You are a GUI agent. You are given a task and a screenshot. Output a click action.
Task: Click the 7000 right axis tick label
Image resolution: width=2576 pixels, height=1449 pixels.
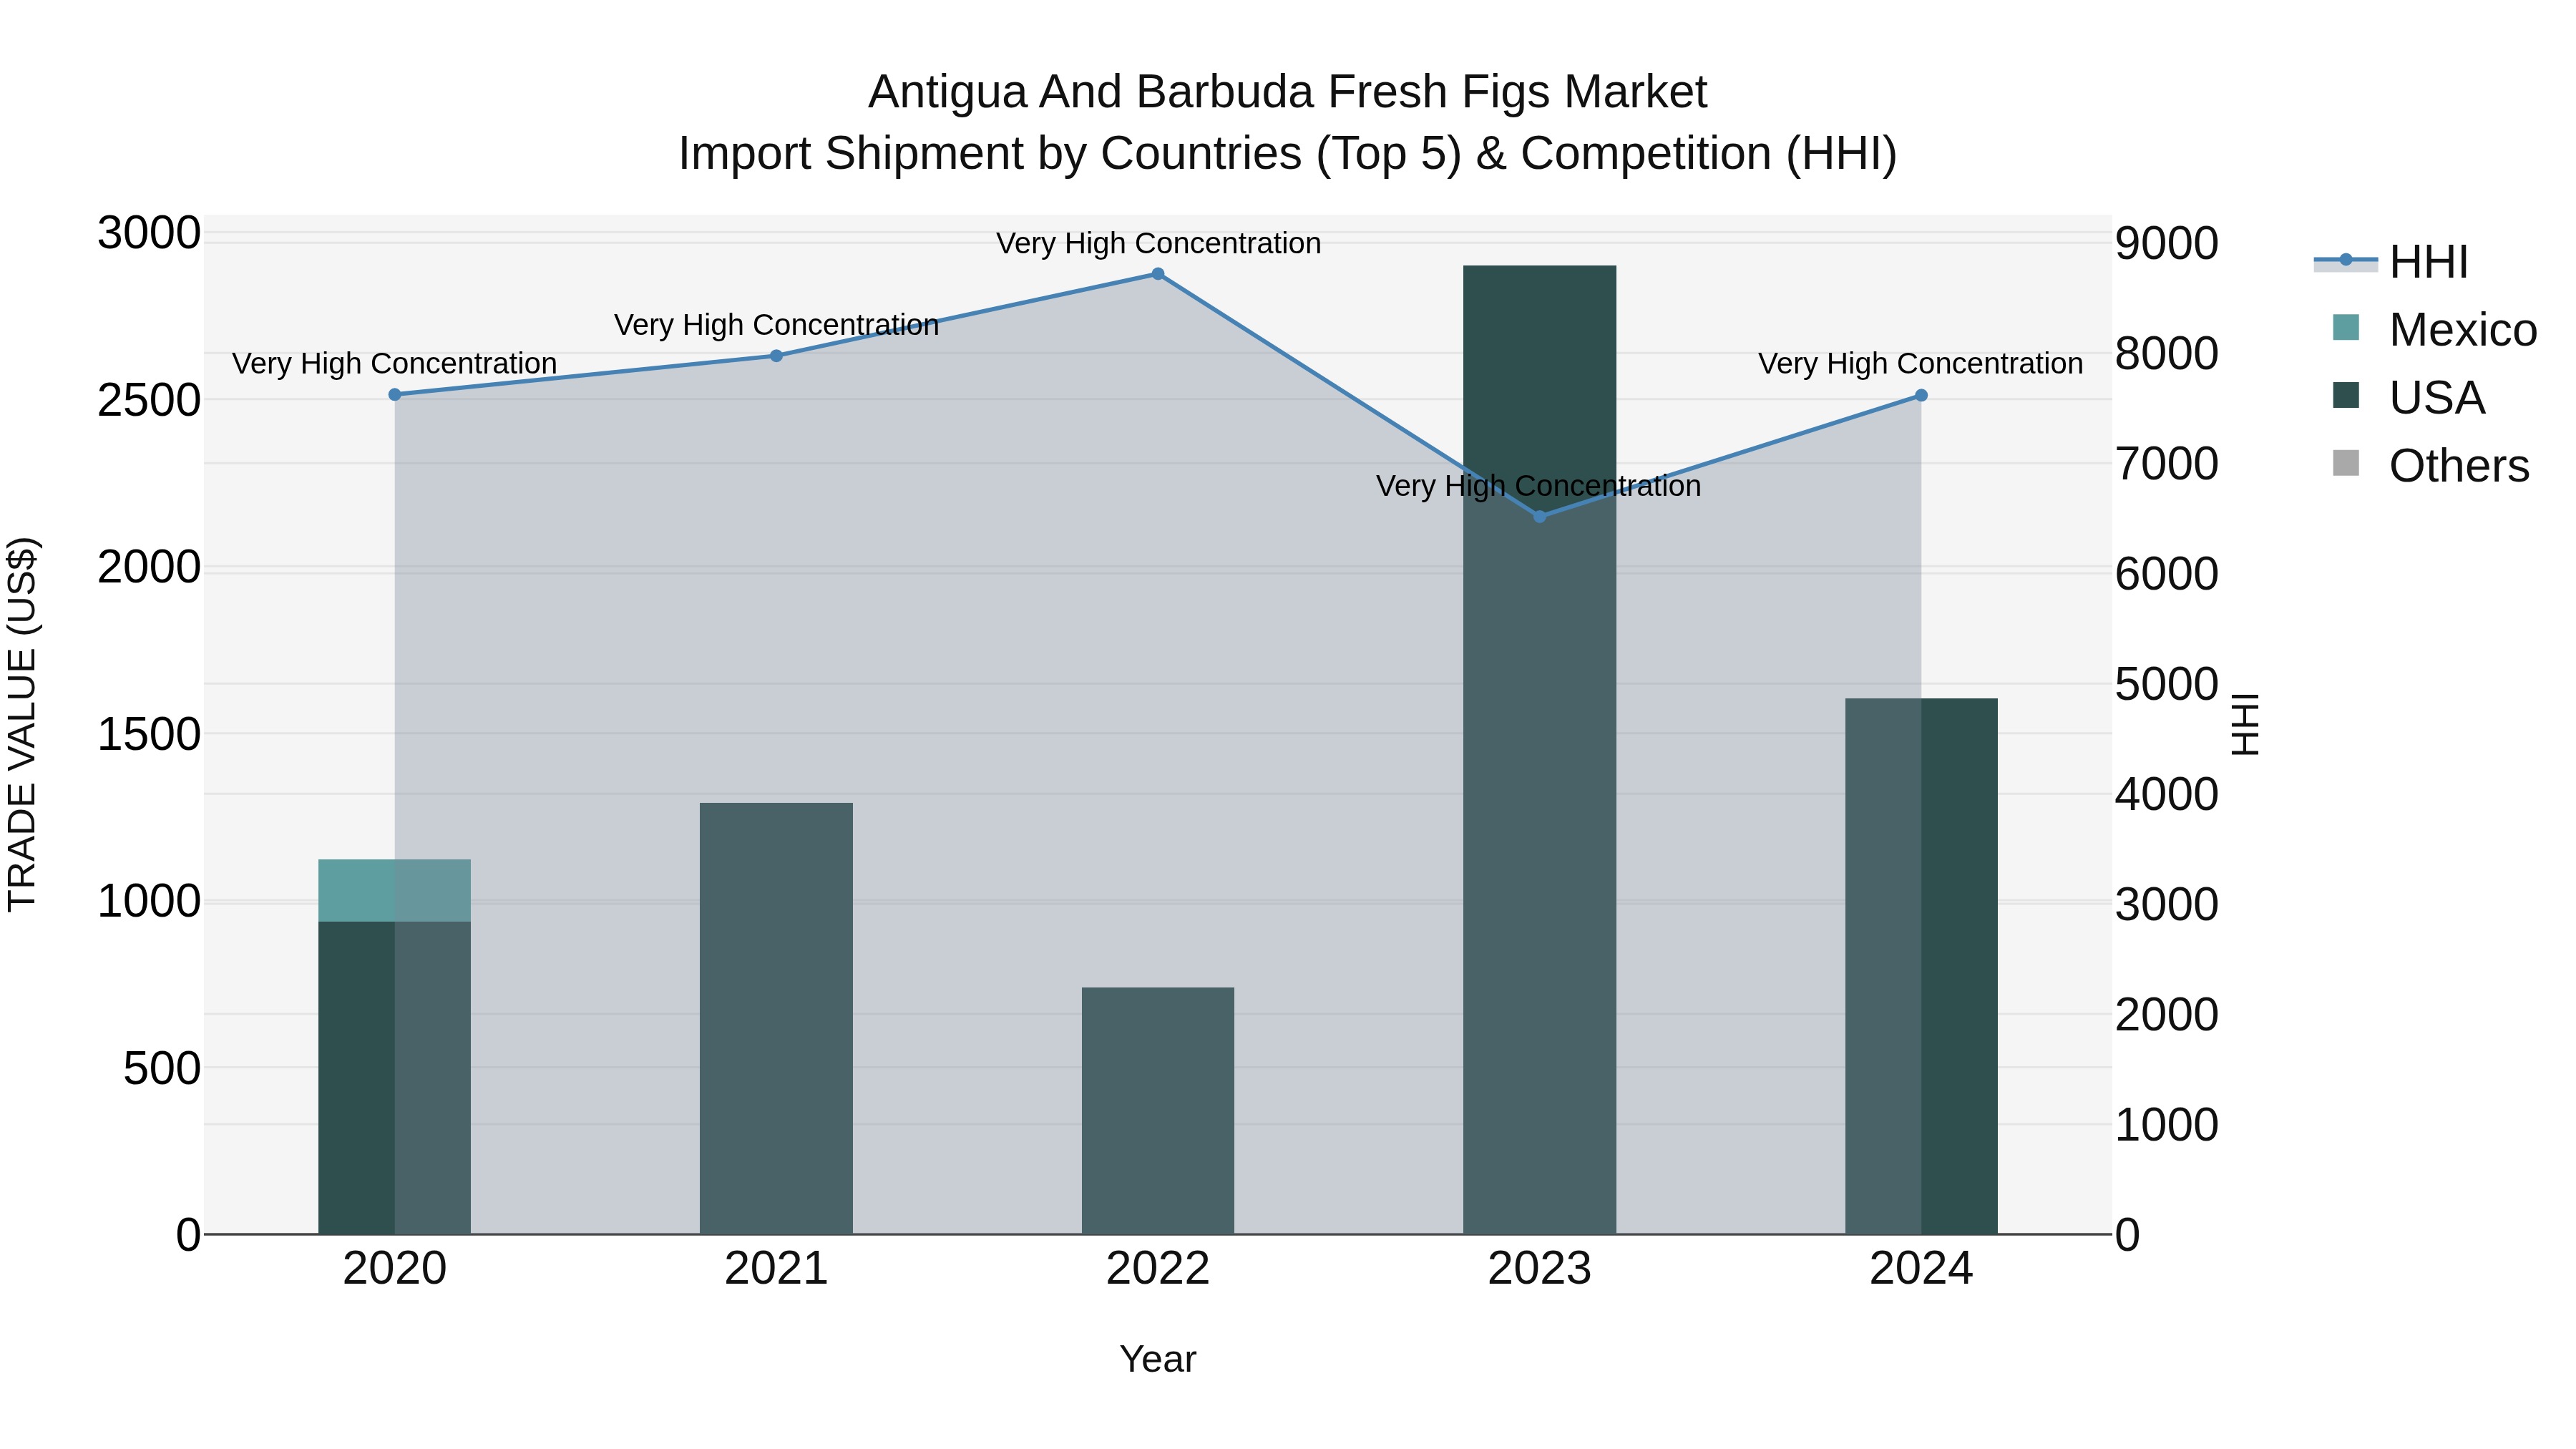(x=2167, y=464)
